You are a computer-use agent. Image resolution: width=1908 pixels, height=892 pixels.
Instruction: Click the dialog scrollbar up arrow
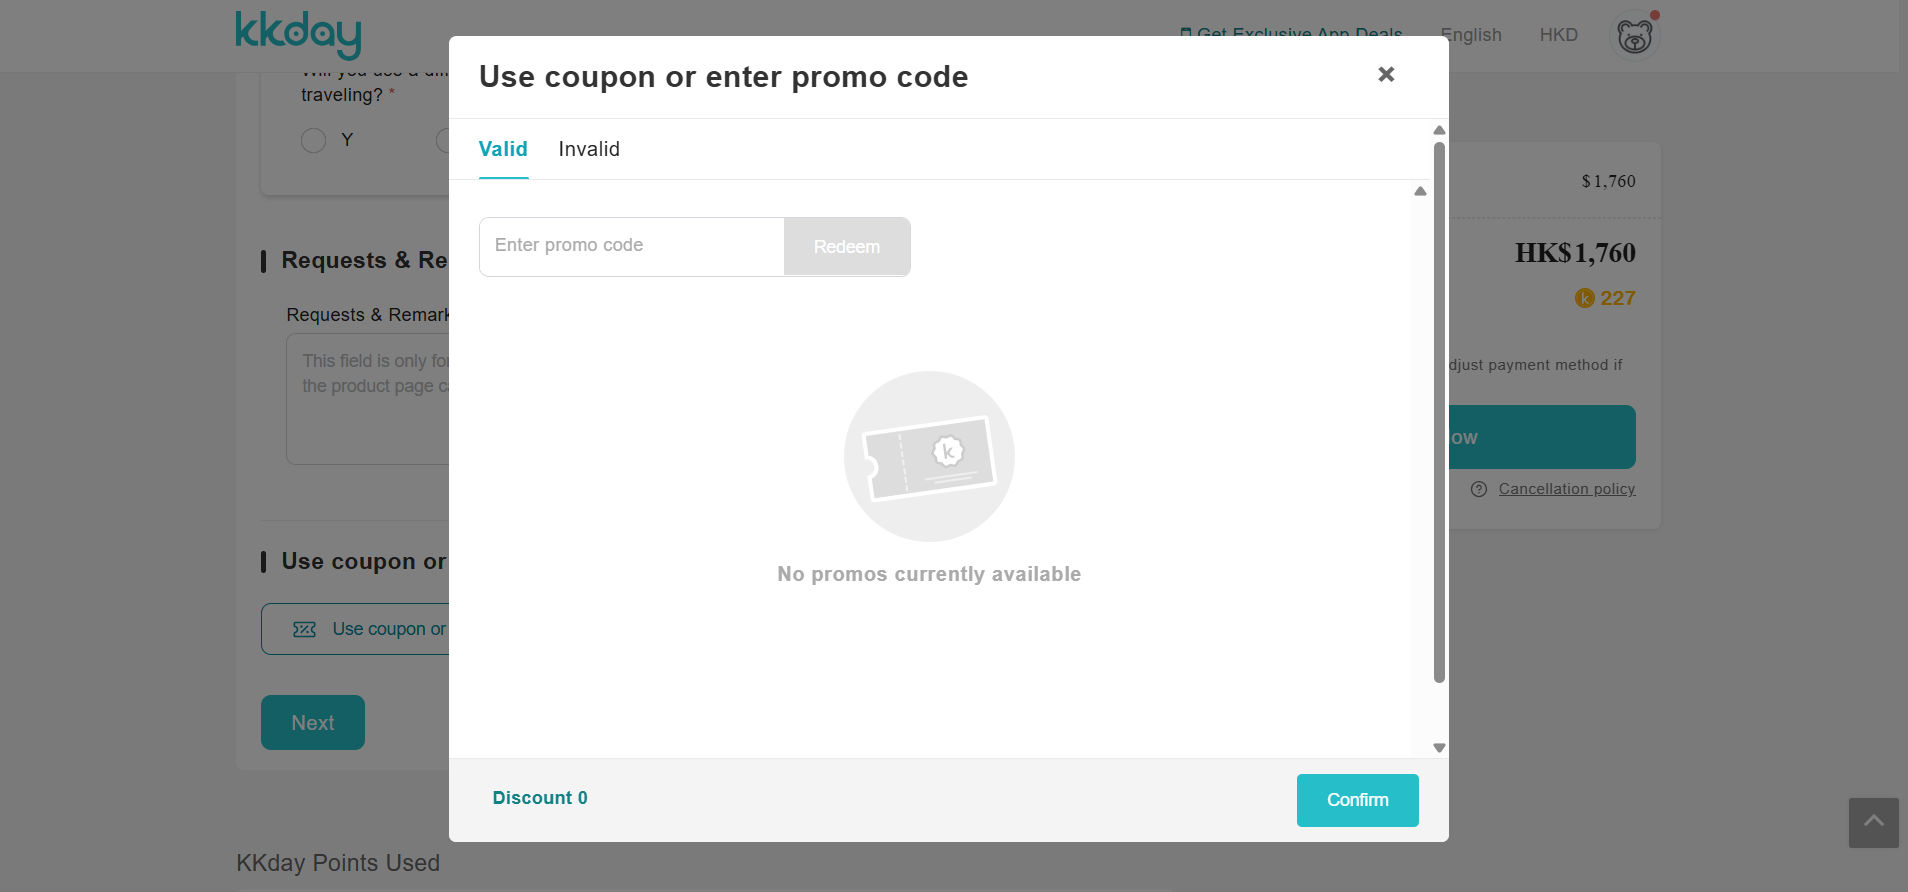coord(1439,130)
